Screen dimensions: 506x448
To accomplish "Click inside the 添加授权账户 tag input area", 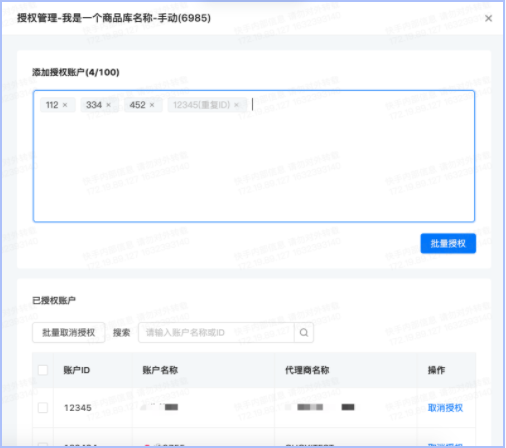I will pyautogui.click(x=254, y=156).
